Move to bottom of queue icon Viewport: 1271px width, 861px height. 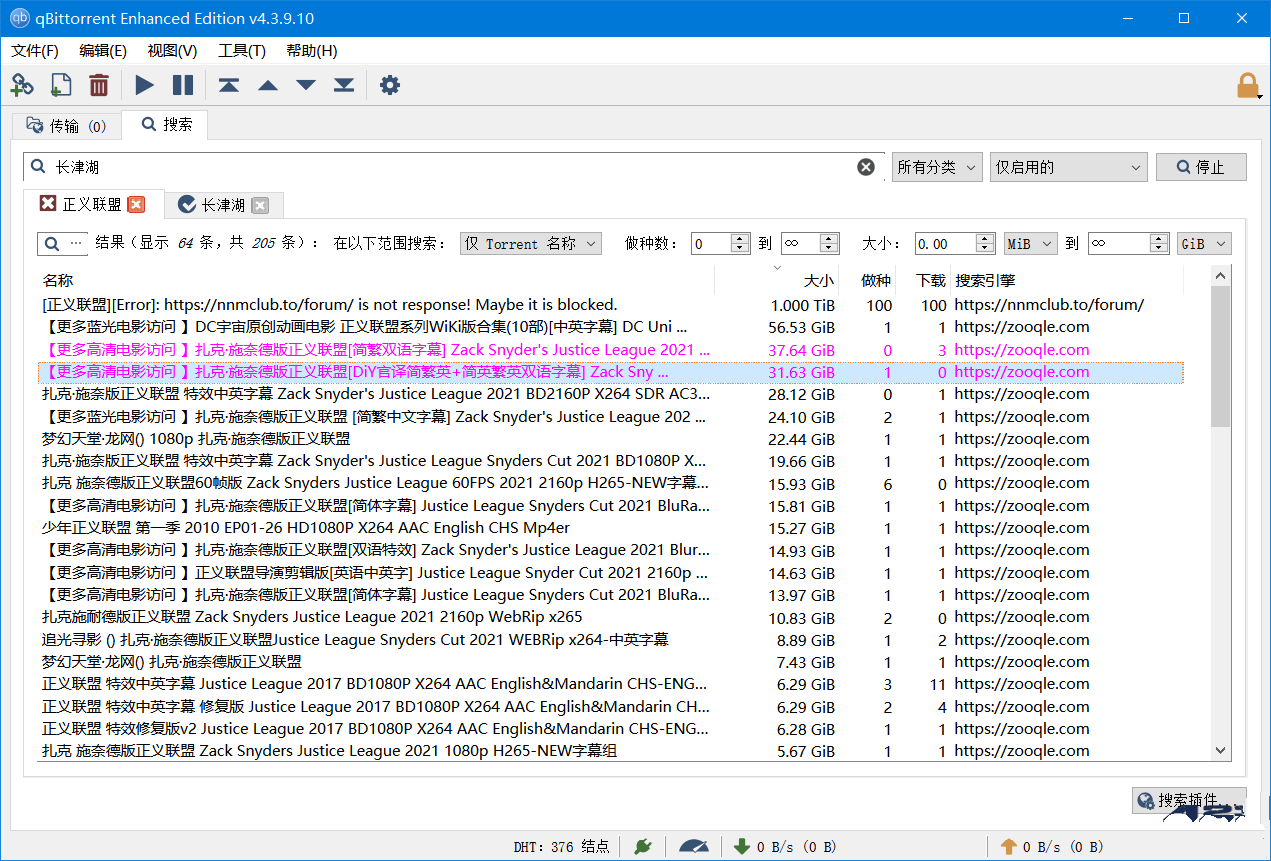(344, 86)
